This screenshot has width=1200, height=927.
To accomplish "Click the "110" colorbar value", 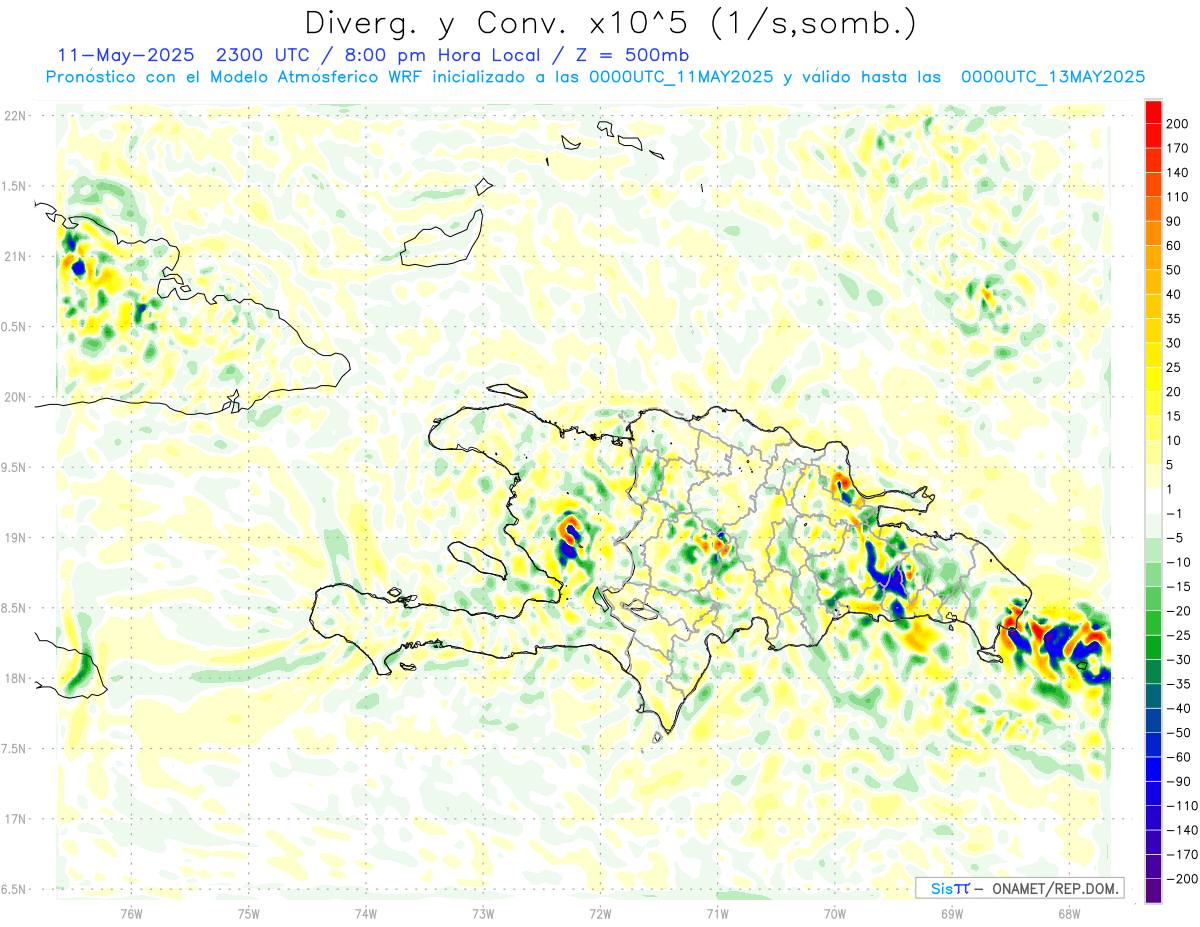I will (x=1177, y=197).
